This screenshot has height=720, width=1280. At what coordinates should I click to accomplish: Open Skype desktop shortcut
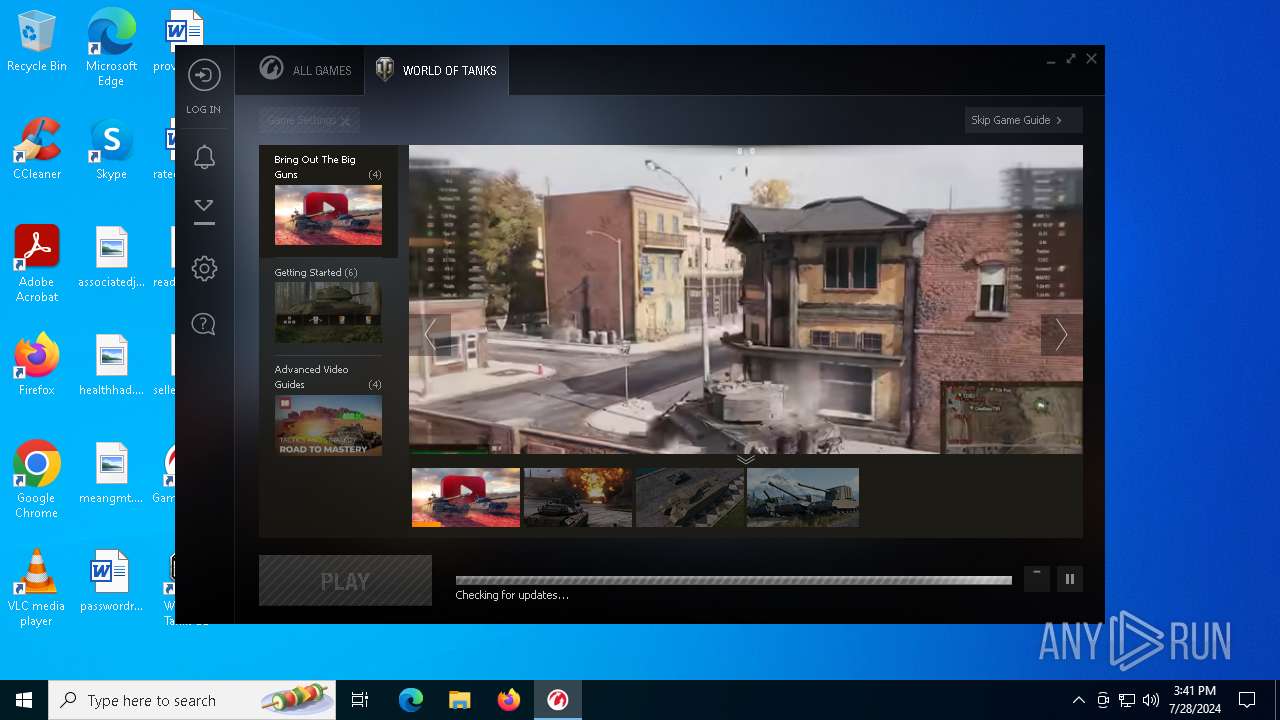pos(111,149)
